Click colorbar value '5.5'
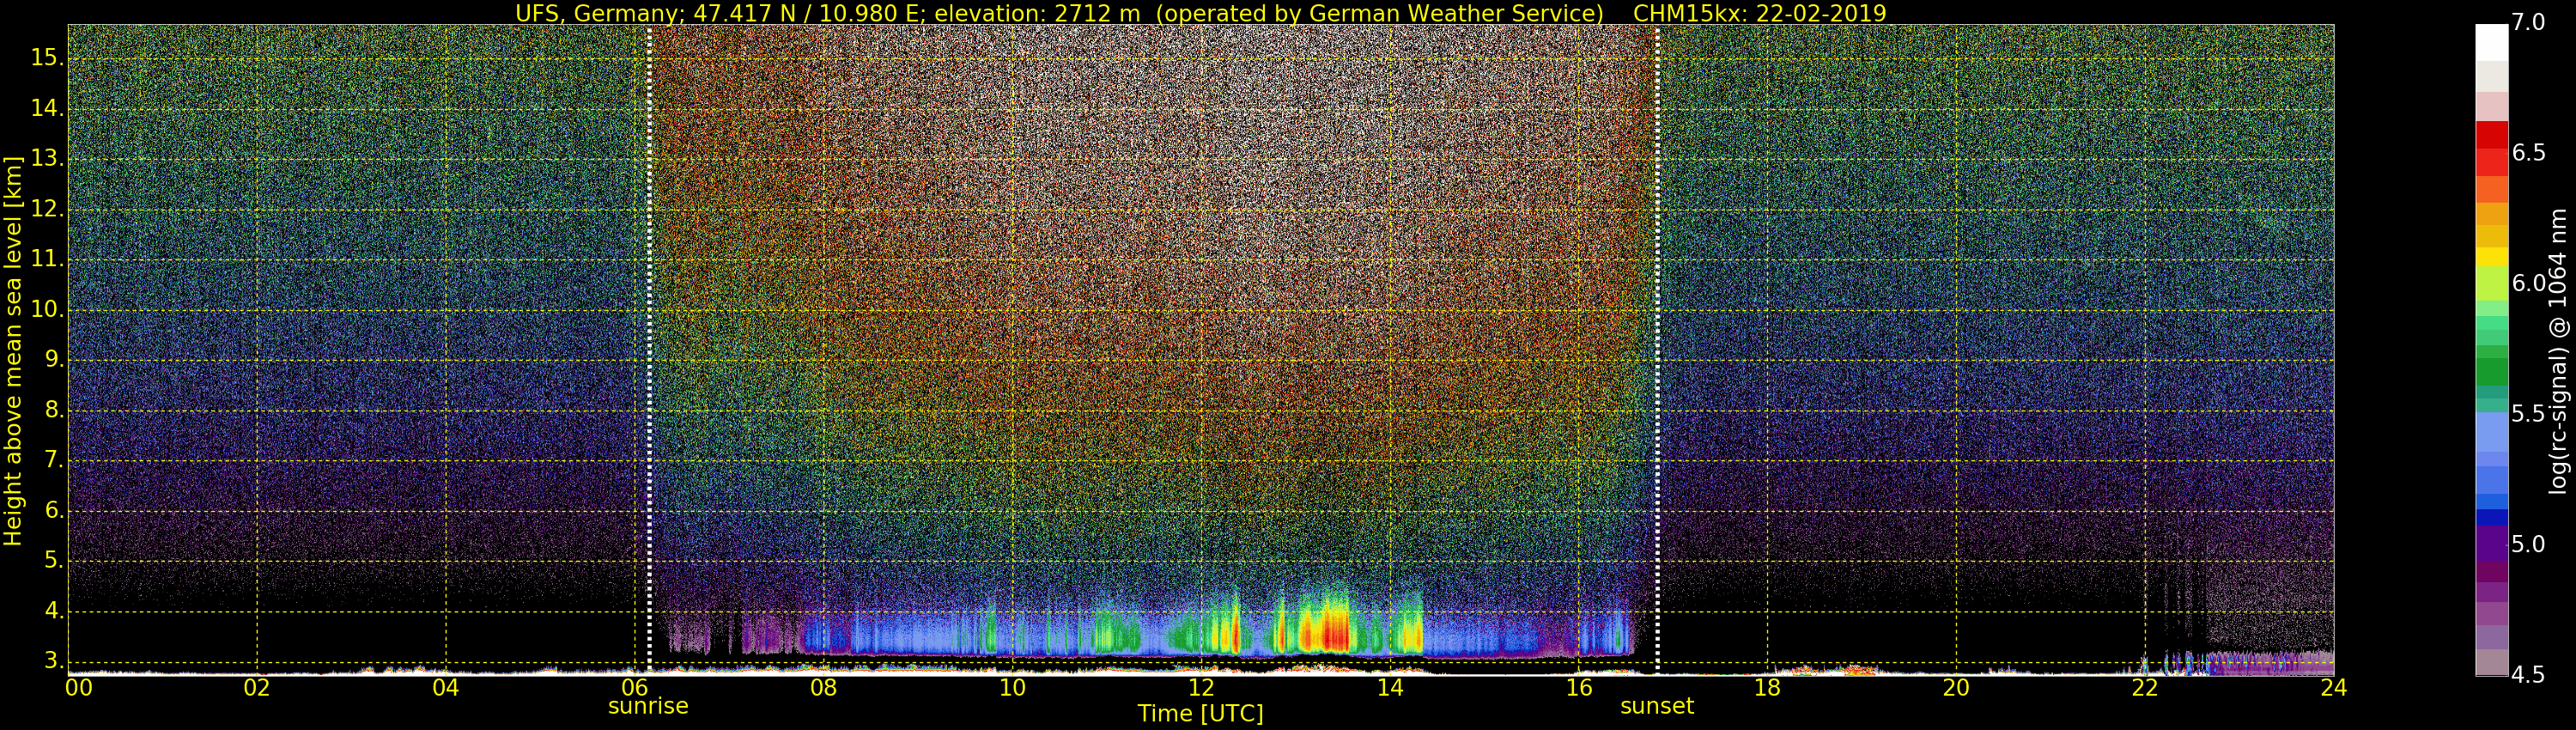The image size is (2576, 730). (2529, 414)
